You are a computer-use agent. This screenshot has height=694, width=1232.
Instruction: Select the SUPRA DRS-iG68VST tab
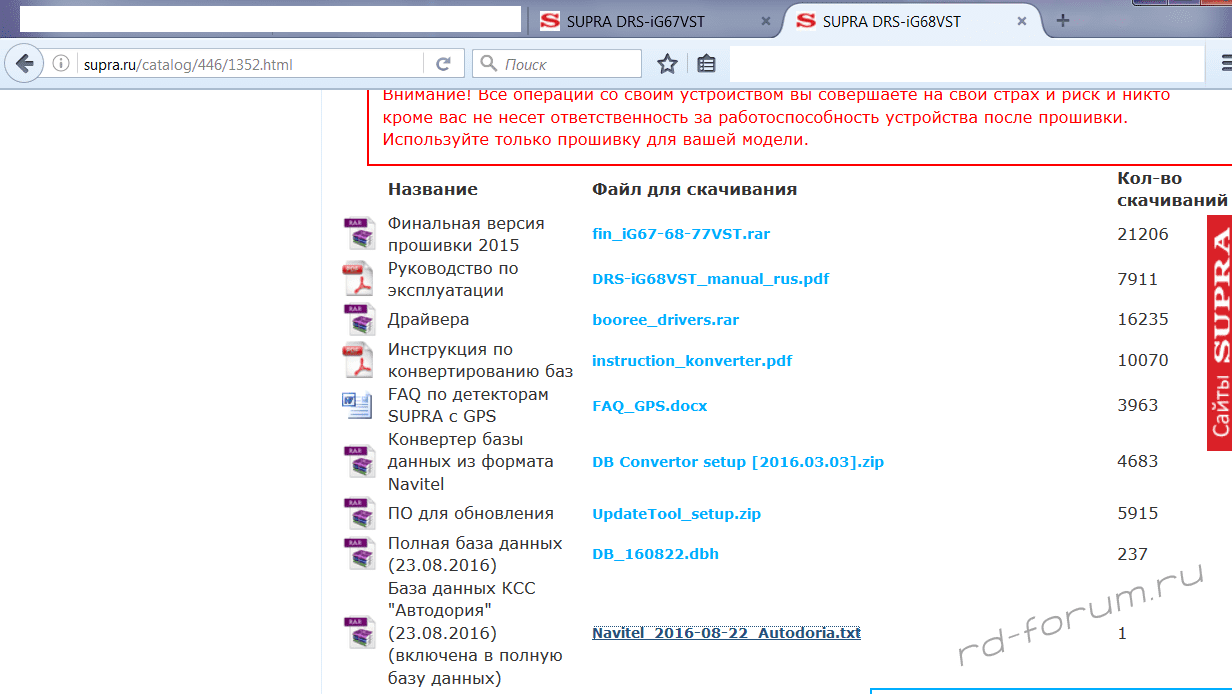tap(911, 21)
